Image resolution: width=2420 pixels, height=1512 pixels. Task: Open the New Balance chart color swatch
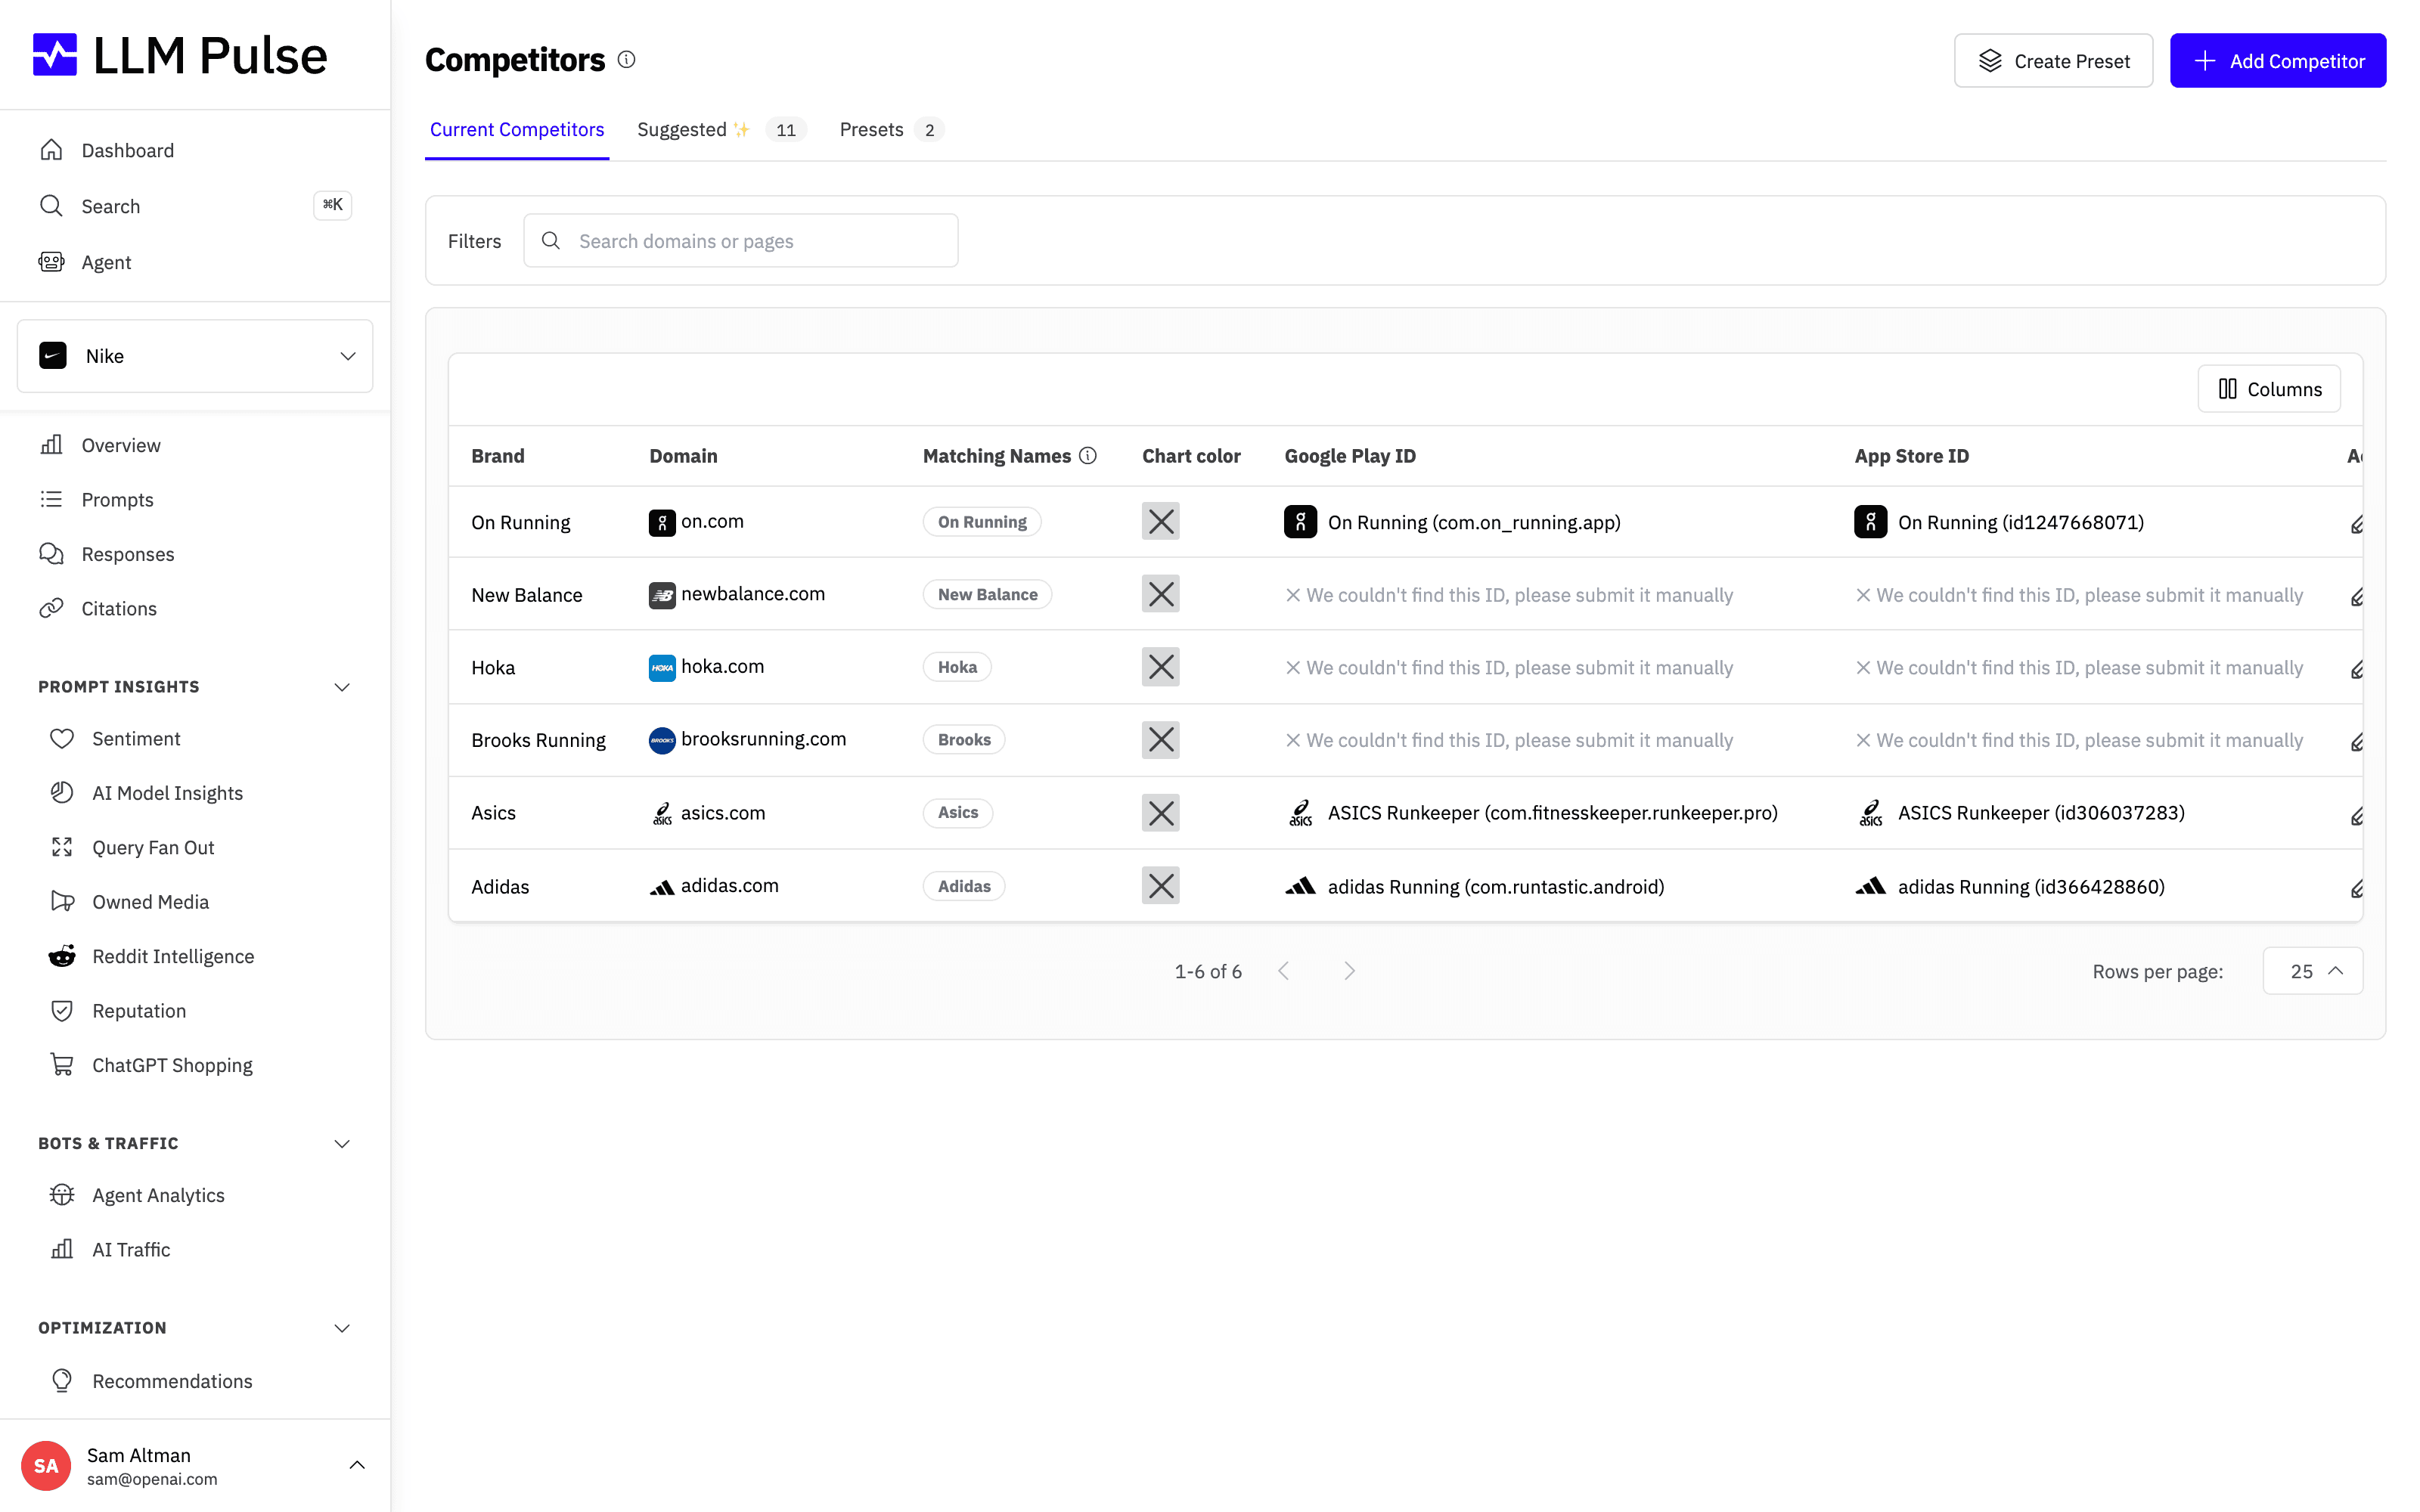(x=1160, y=594)
